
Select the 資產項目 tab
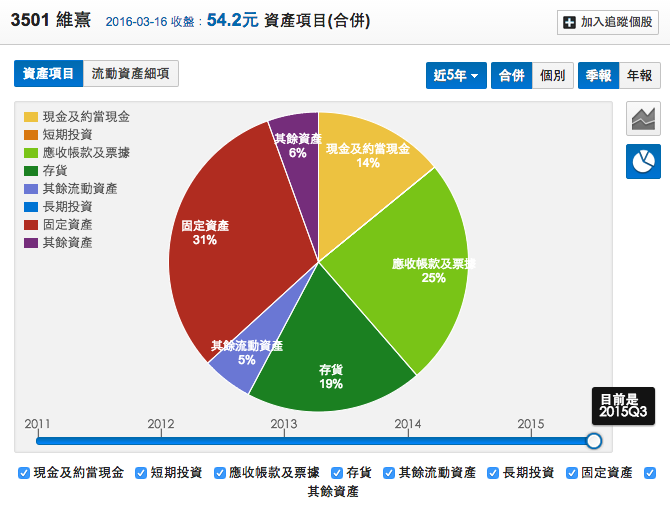(x=48, y=73)
